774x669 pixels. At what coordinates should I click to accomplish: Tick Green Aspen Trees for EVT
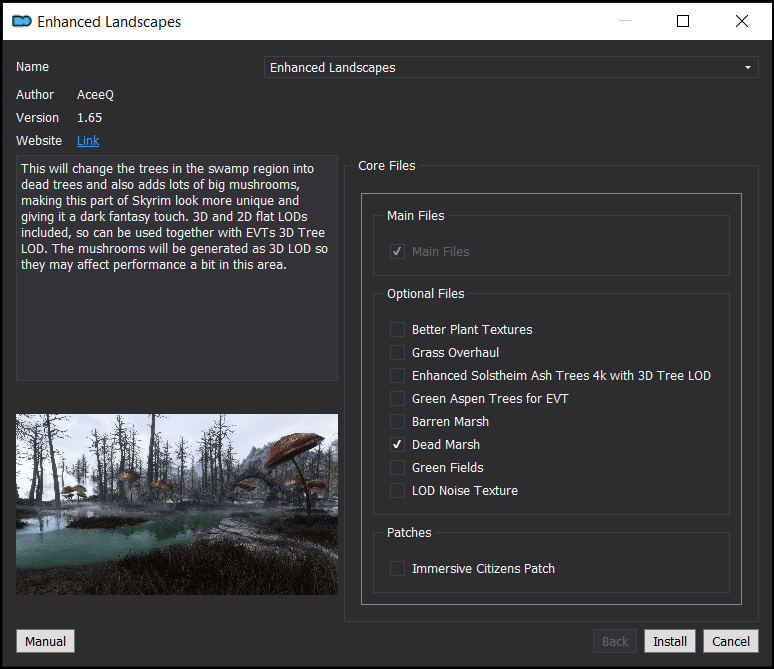pyautogui.click(x=397, y=398)
